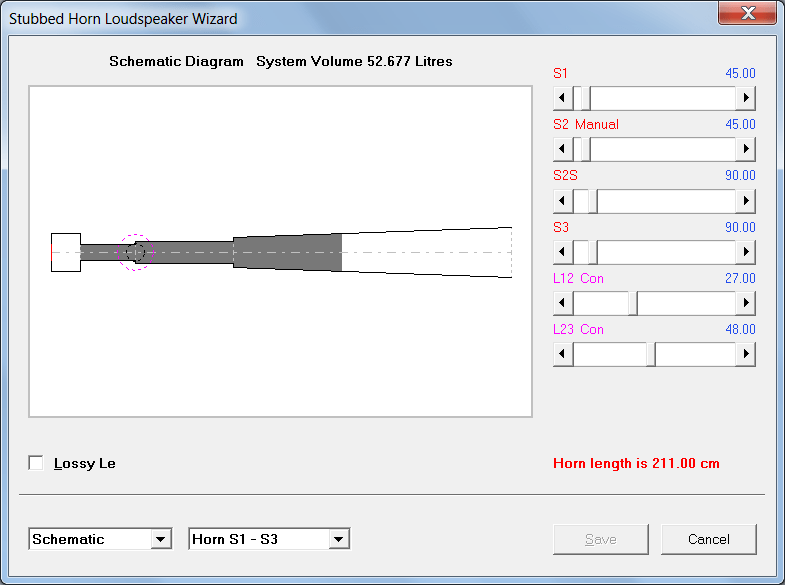Click the L23 value 48.00
This screenshot has height=585, width=785.
coord(740,329)
